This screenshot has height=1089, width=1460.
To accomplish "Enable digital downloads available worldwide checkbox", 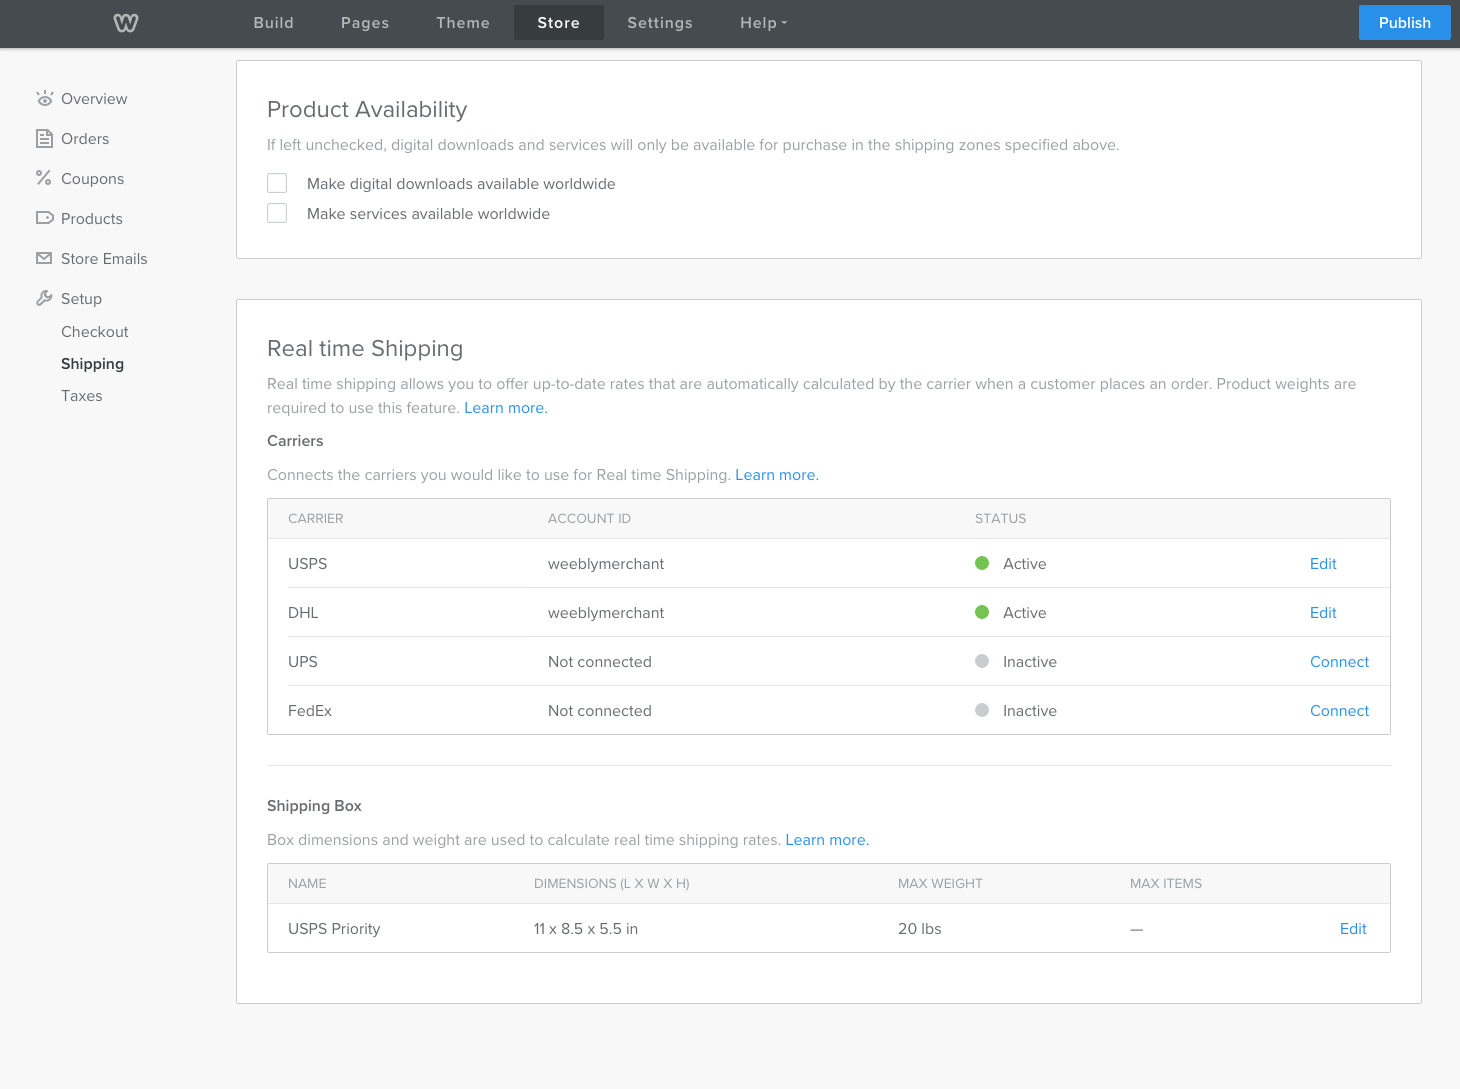I will pyautogui.click(x=277, y=183).
